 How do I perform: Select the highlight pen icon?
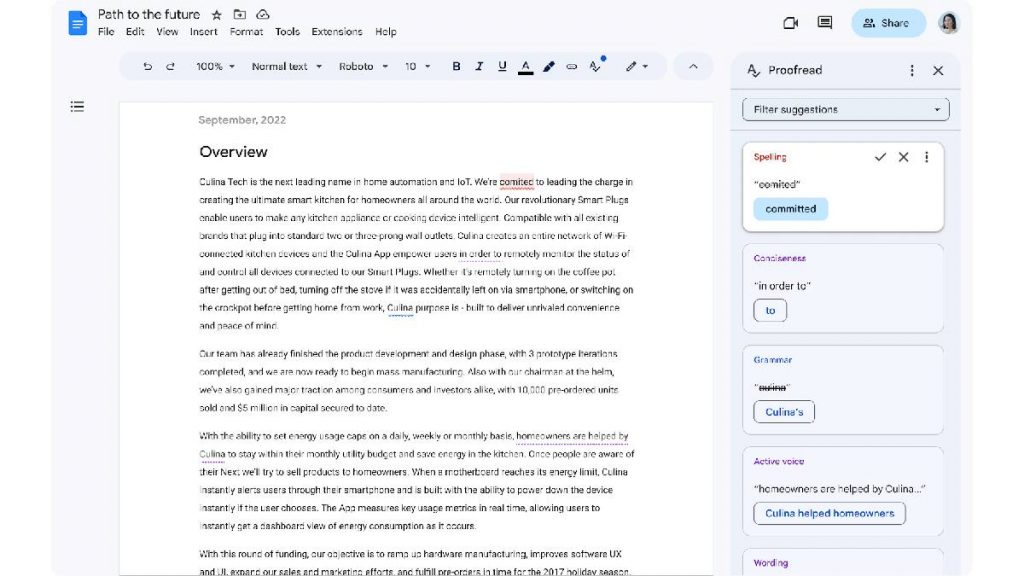(548, 66)
